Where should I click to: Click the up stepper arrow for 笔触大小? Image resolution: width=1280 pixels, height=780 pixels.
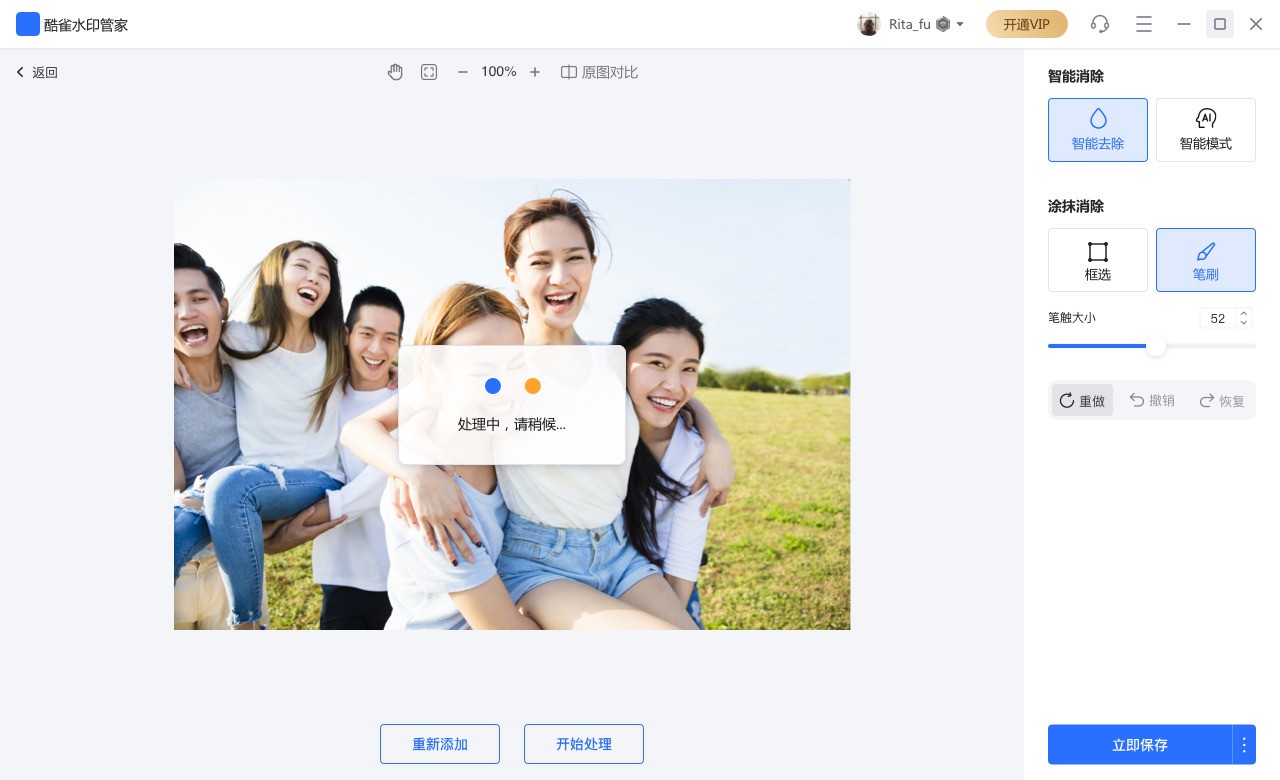(1244, 314)
